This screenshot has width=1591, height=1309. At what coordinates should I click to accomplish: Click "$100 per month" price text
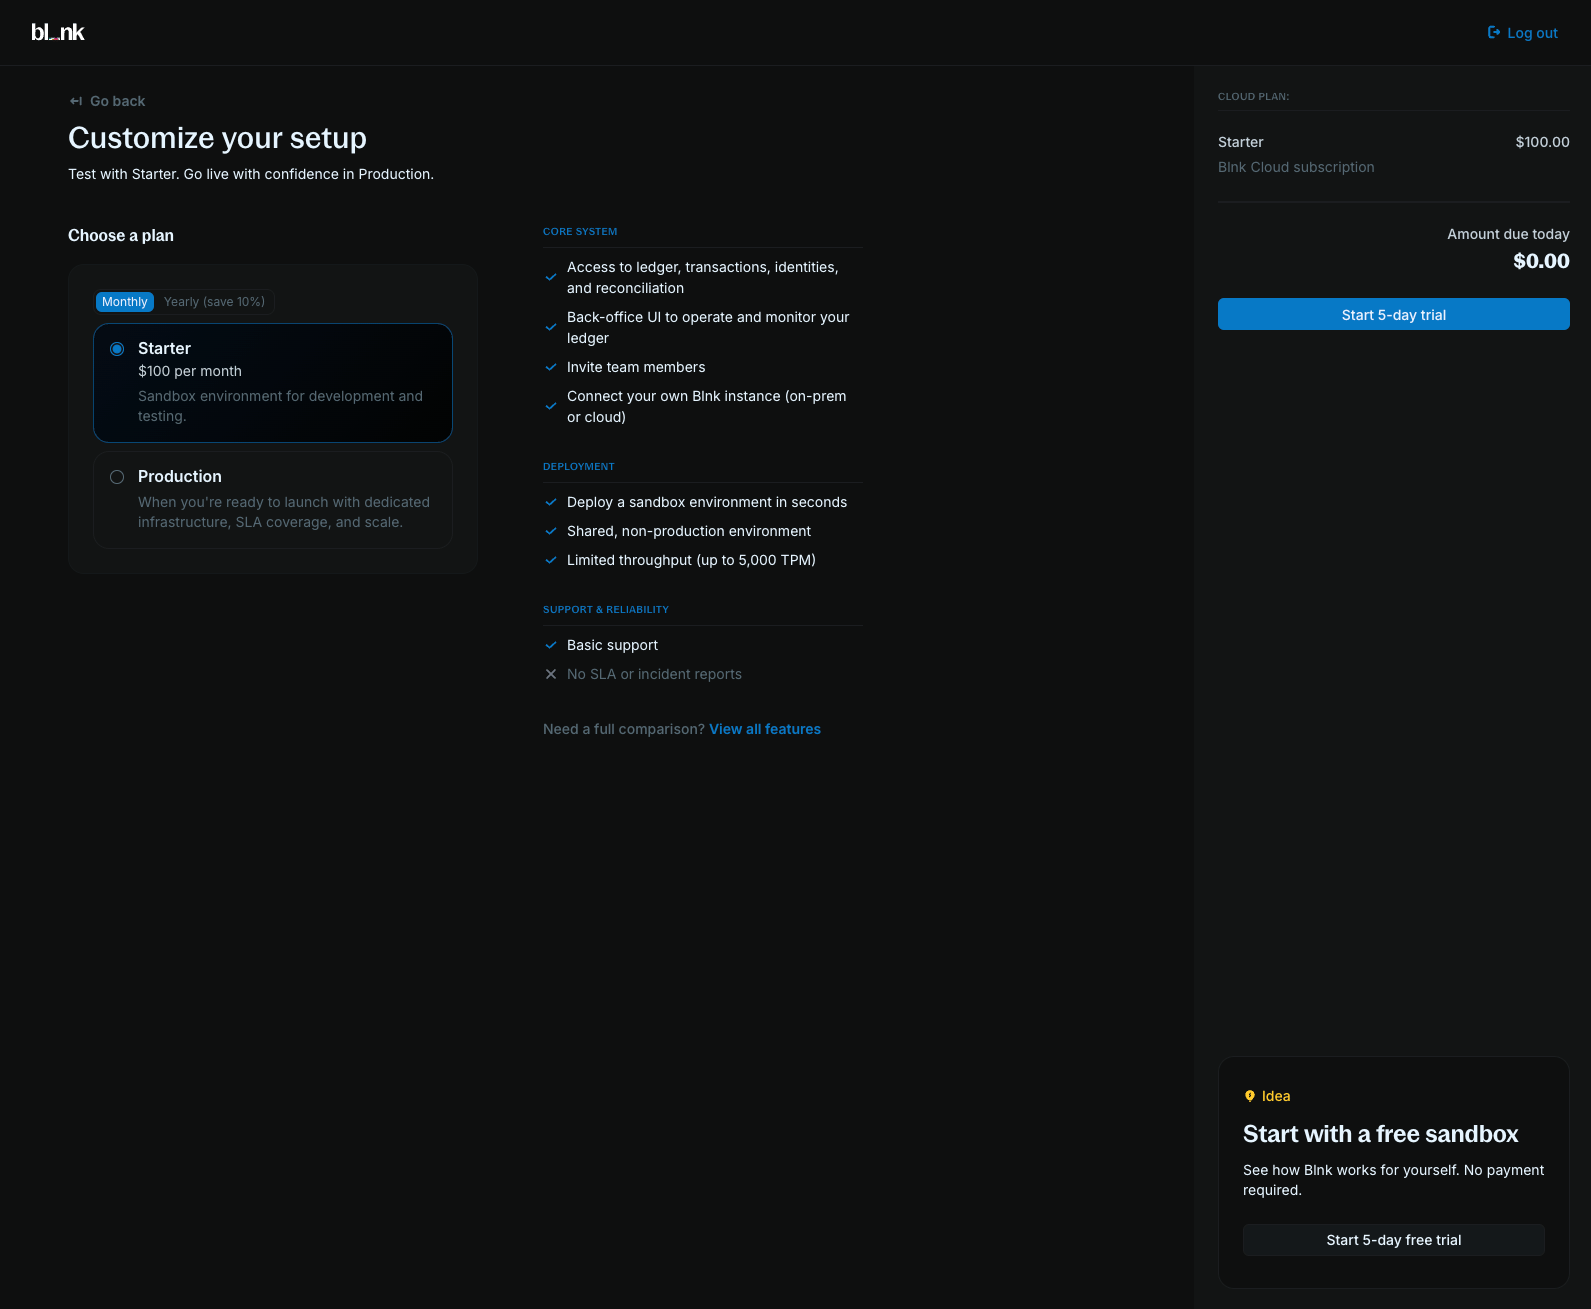(190, 371)
